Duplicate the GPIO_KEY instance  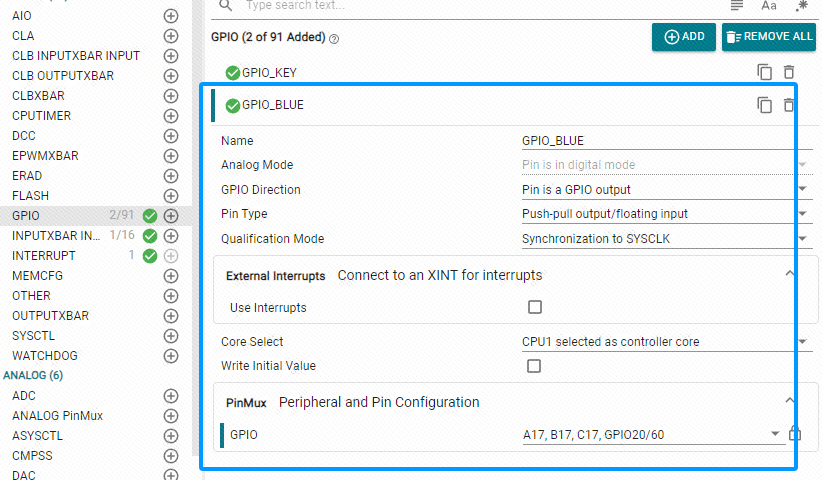coord(764,72)
